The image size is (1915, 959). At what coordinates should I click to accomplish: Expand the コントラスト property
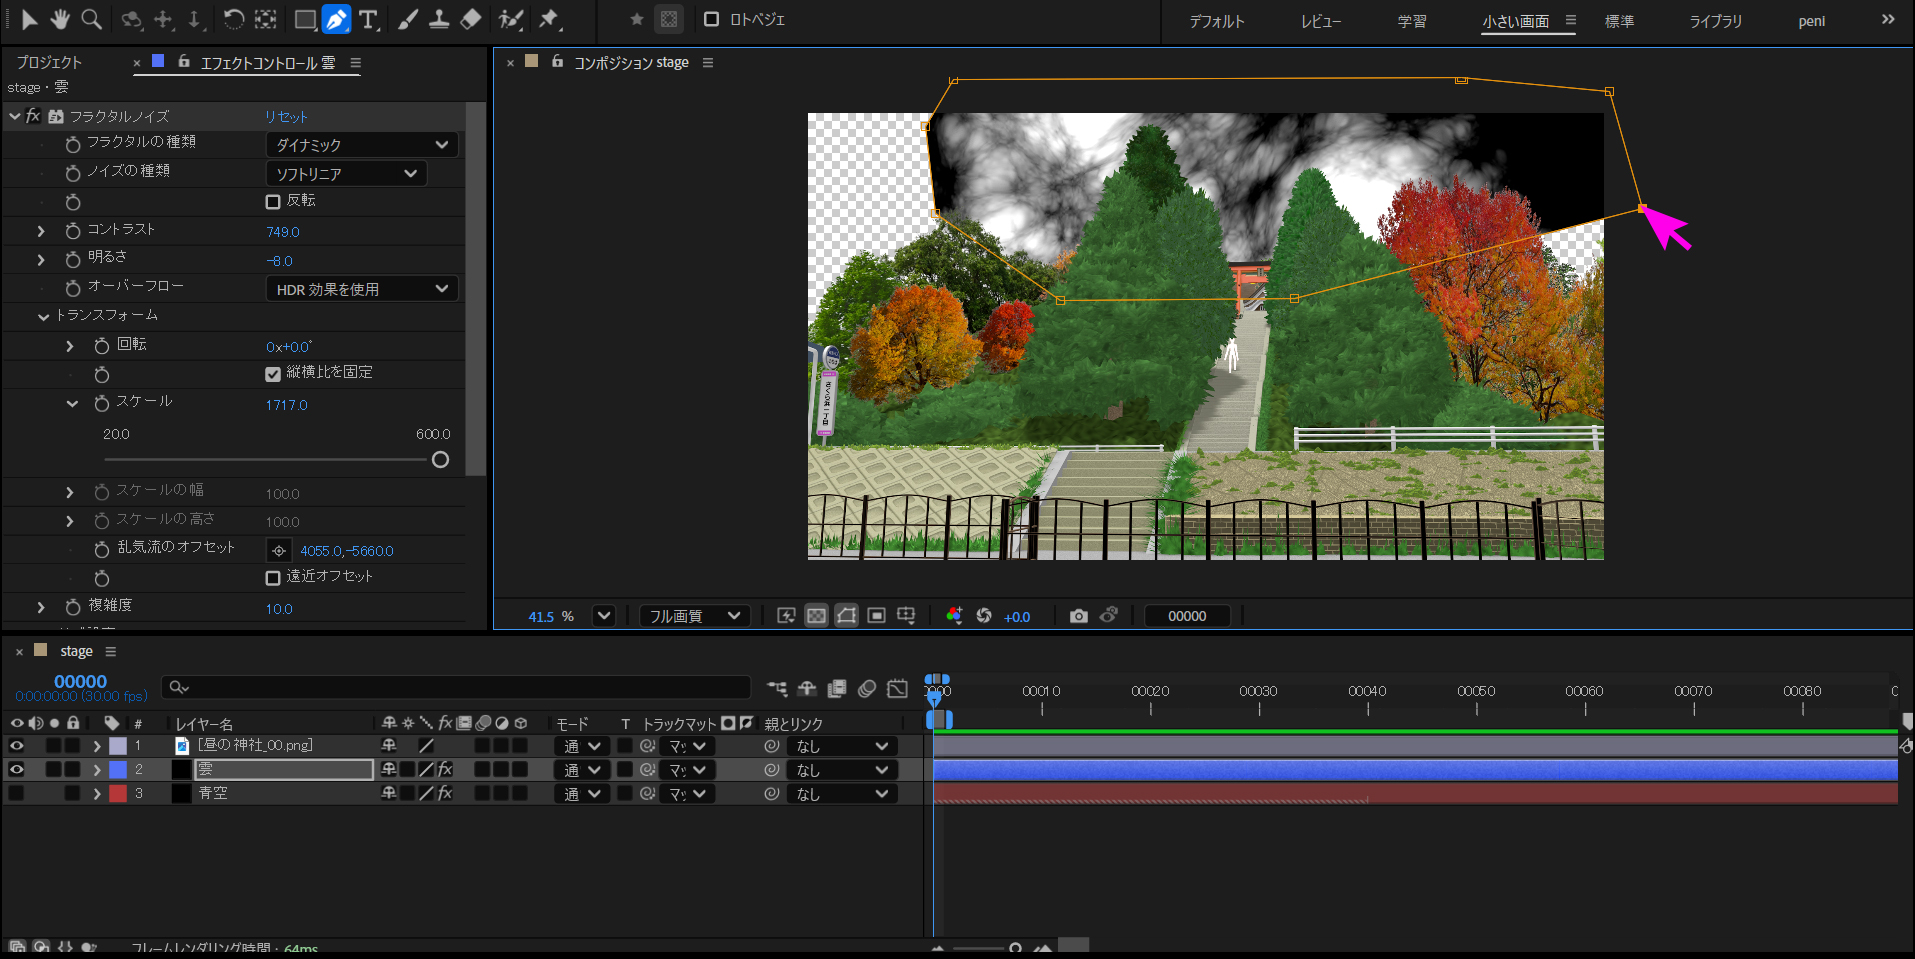(41, 231)
